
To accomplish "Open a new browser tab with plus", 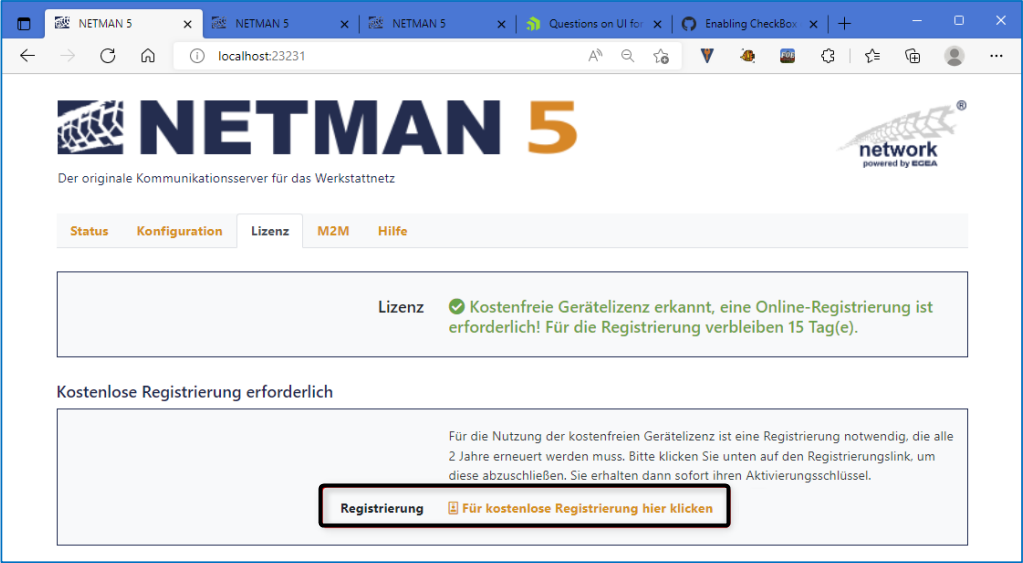I will click(x=844, y=24).
